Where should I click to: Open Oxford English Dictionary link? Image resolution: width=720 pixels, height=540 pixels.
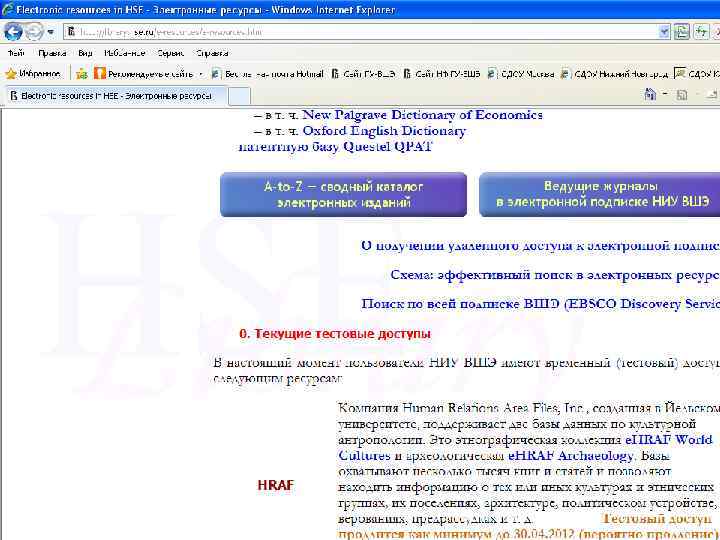(x=384, y=131)
